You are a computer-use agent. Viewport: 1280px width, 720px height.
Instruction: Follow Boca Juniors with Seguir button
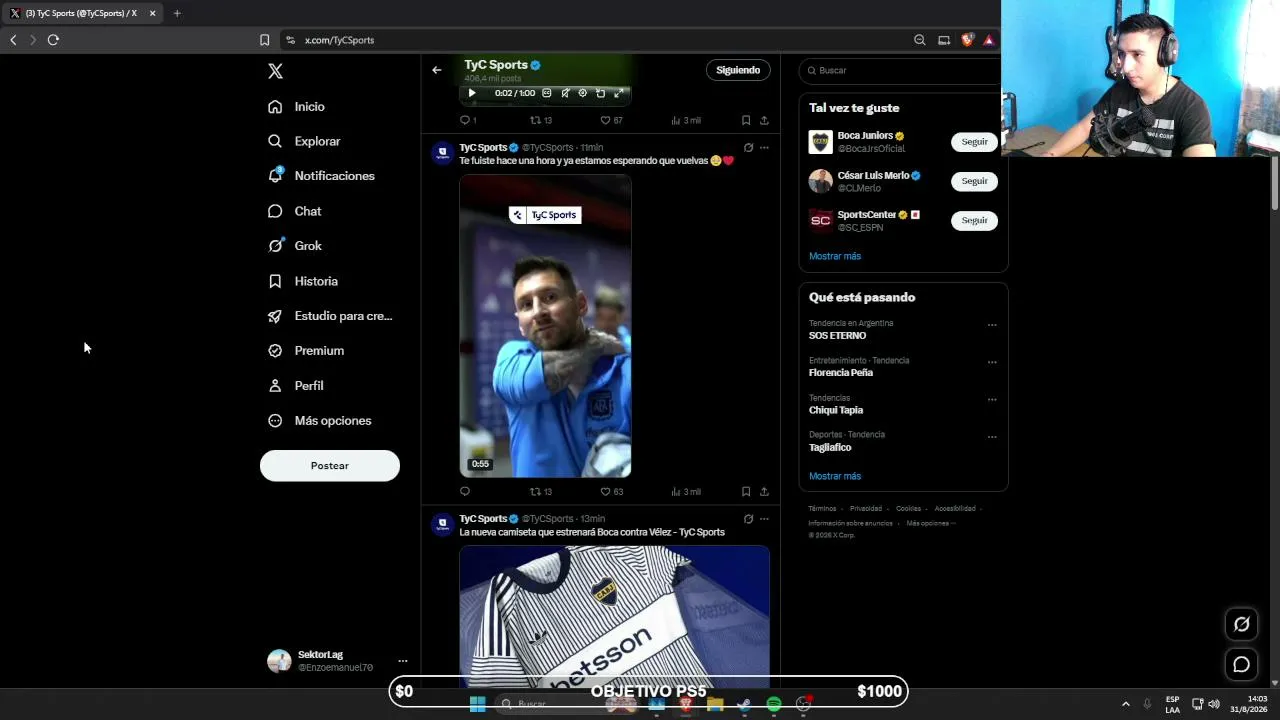coord(974,142)
